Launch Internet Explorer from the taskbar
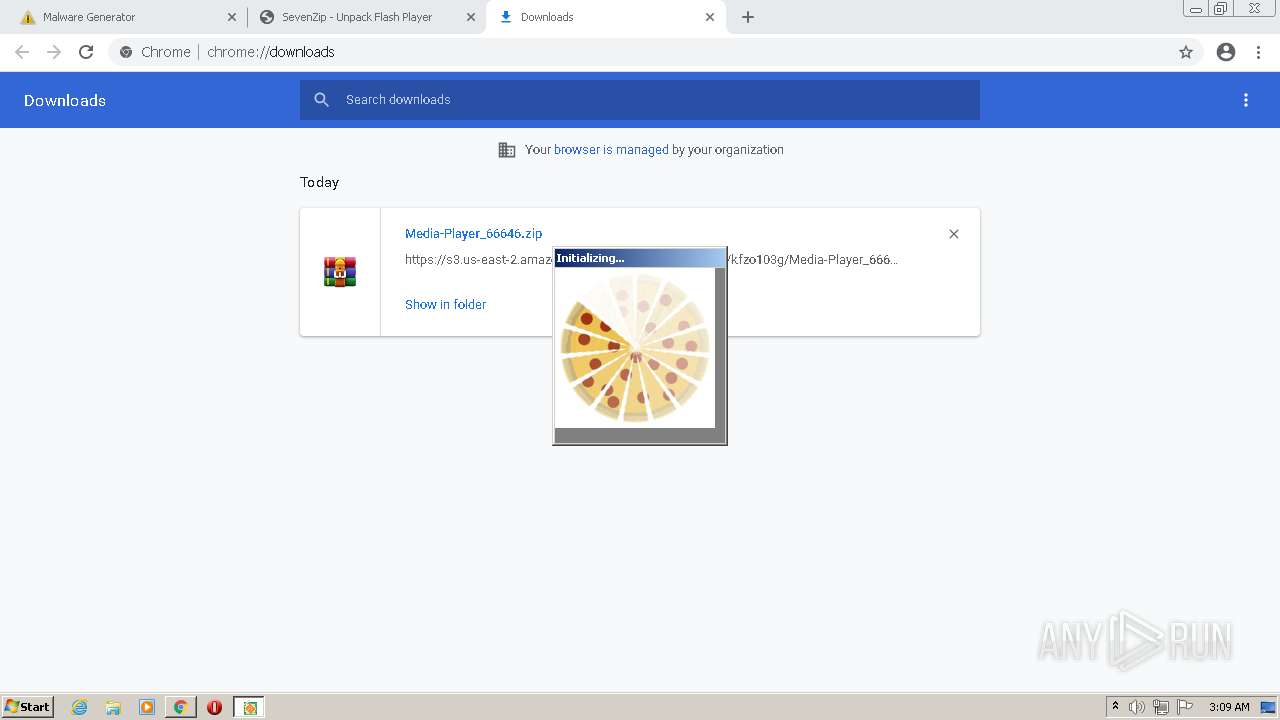This screenshot has height=720, width=1280. pos(80,707)
